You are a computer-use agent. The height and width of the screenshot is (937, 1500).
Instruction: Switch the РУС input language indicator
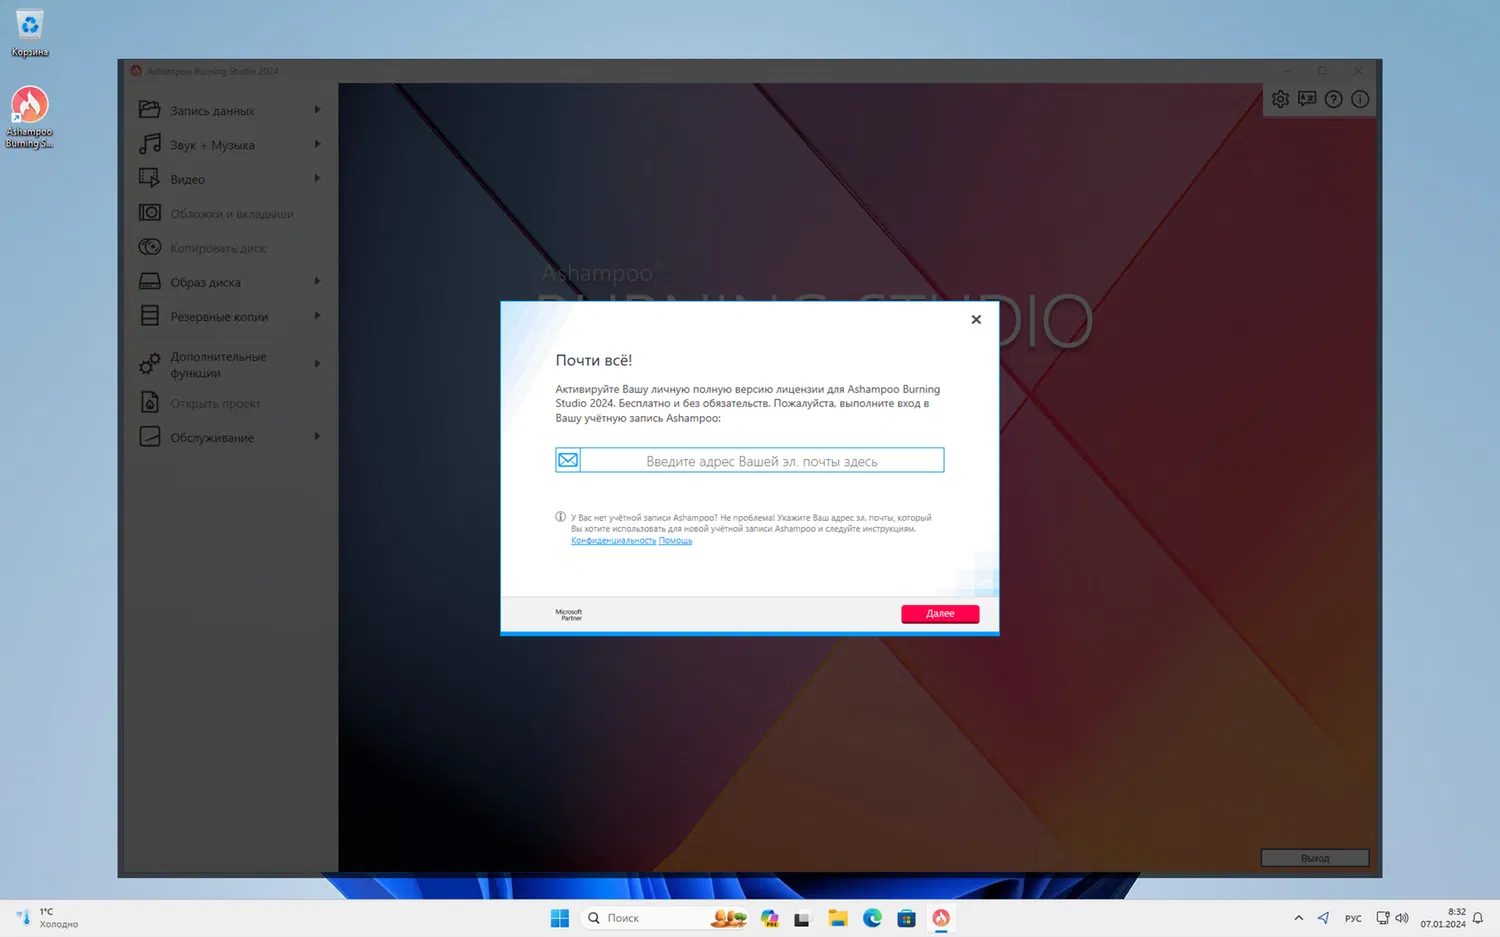1353,918
